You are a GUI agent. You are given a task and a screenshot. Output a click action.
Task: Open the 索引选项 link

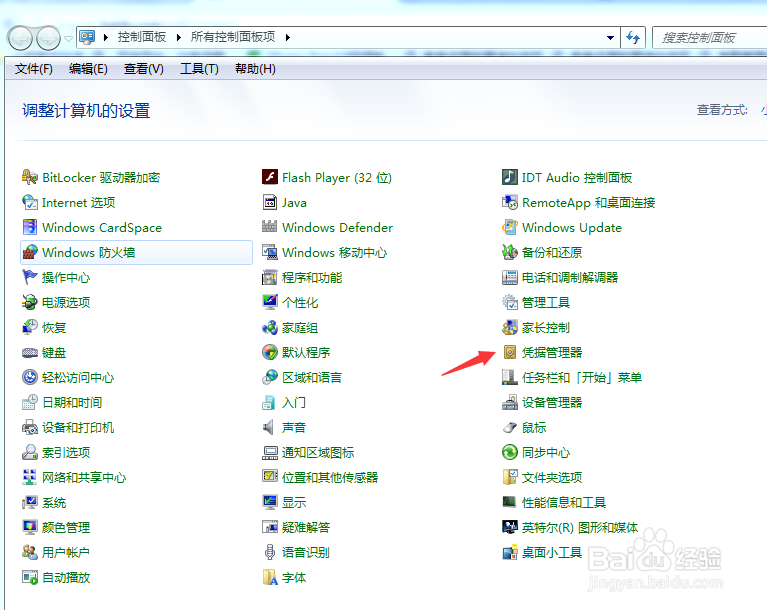click(x=66, y=452)
